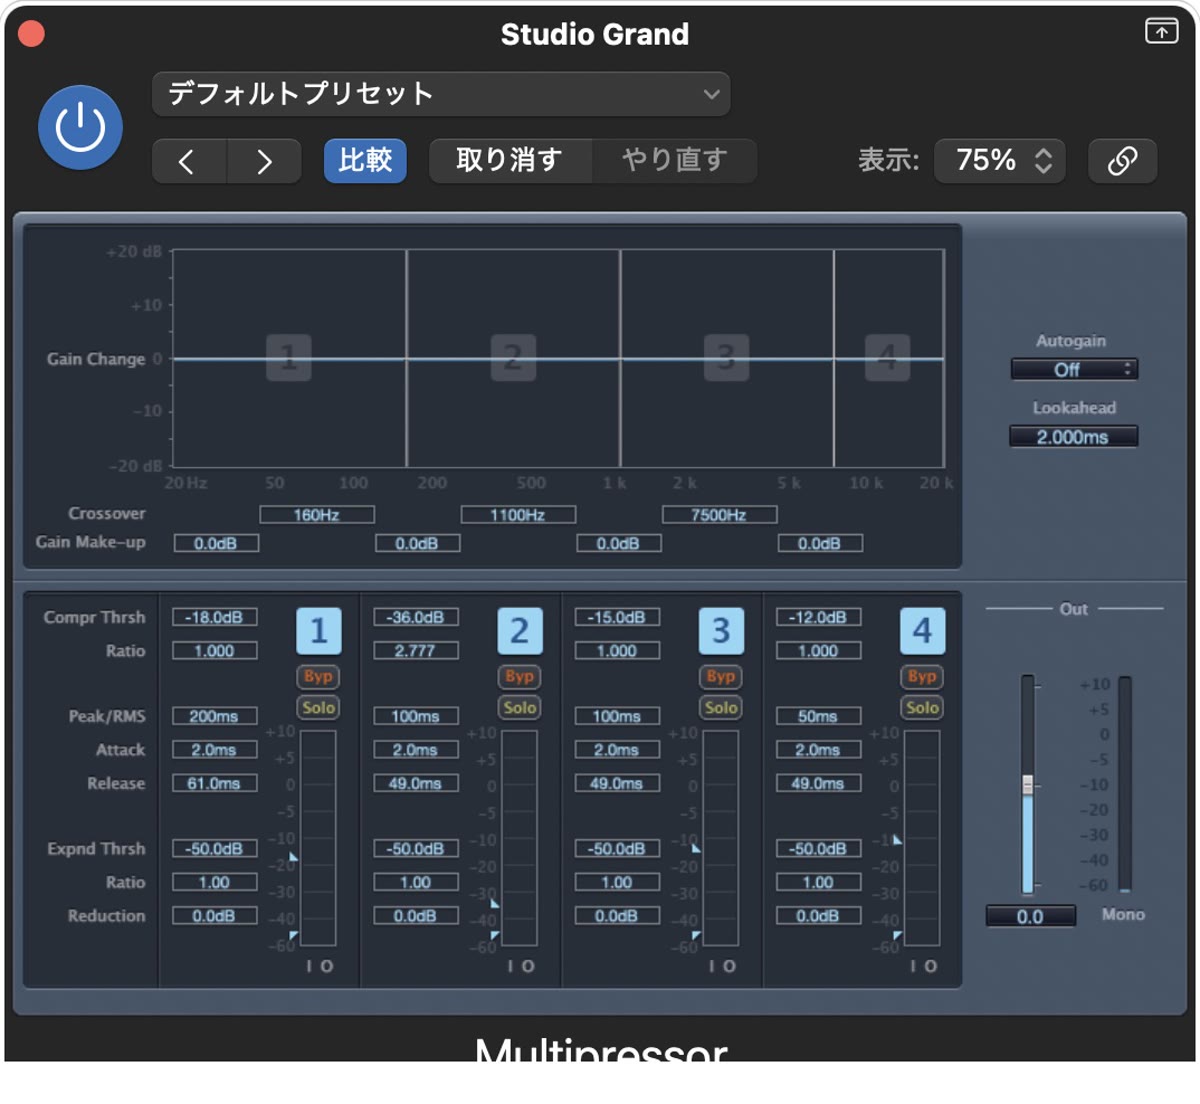Click the やり直す redo button
This screenshot has height=1104, width=1200.
pos(675,160)
